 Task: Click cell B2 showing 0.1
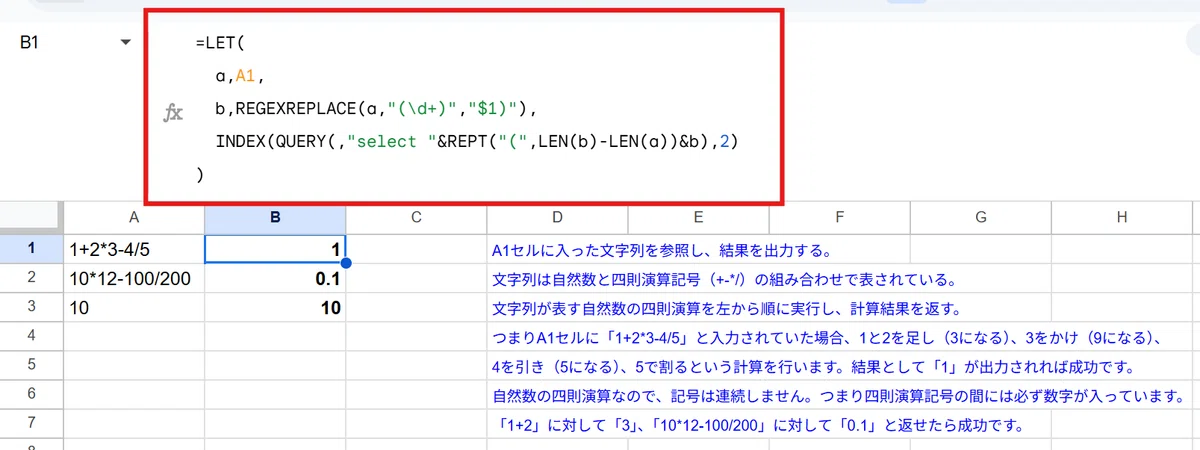(275, 278)
